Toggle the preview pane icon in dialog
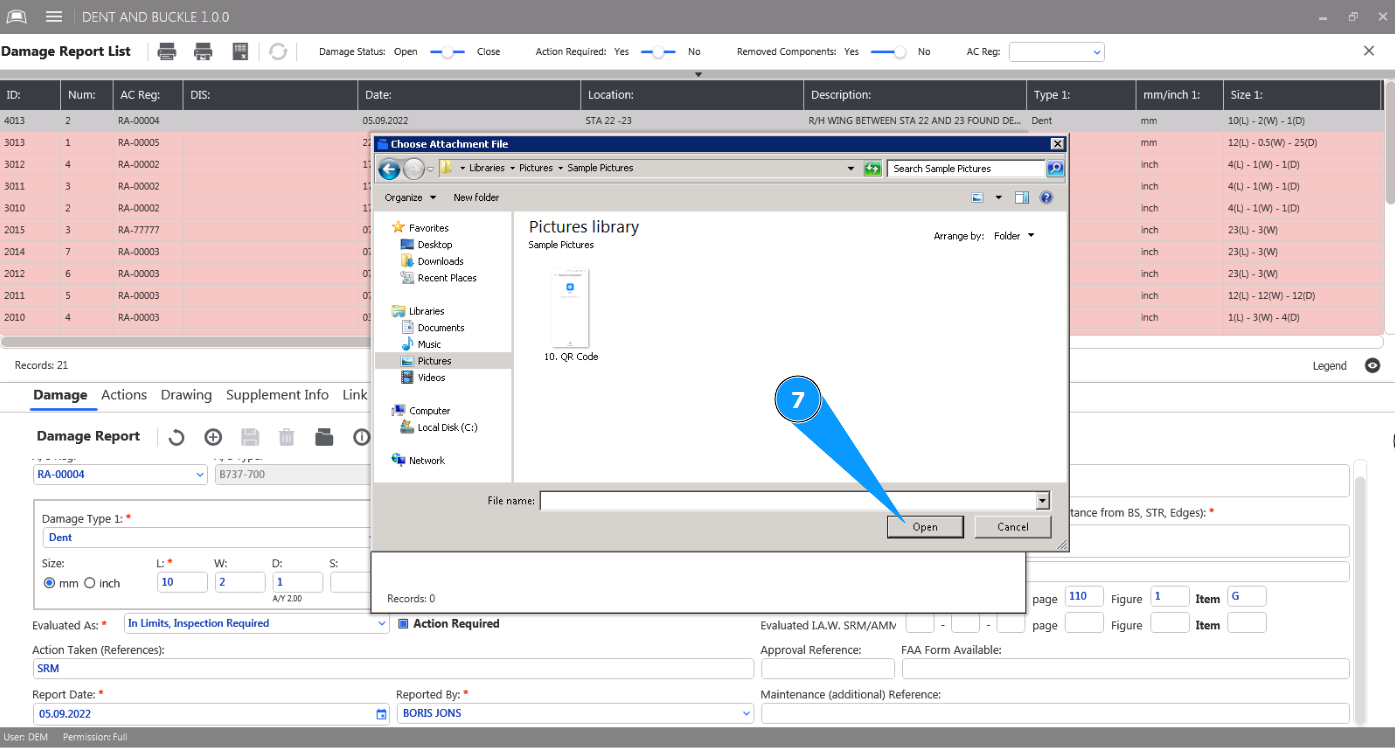The height and width of the screenshot is (748, 1395). point(1021,198)
